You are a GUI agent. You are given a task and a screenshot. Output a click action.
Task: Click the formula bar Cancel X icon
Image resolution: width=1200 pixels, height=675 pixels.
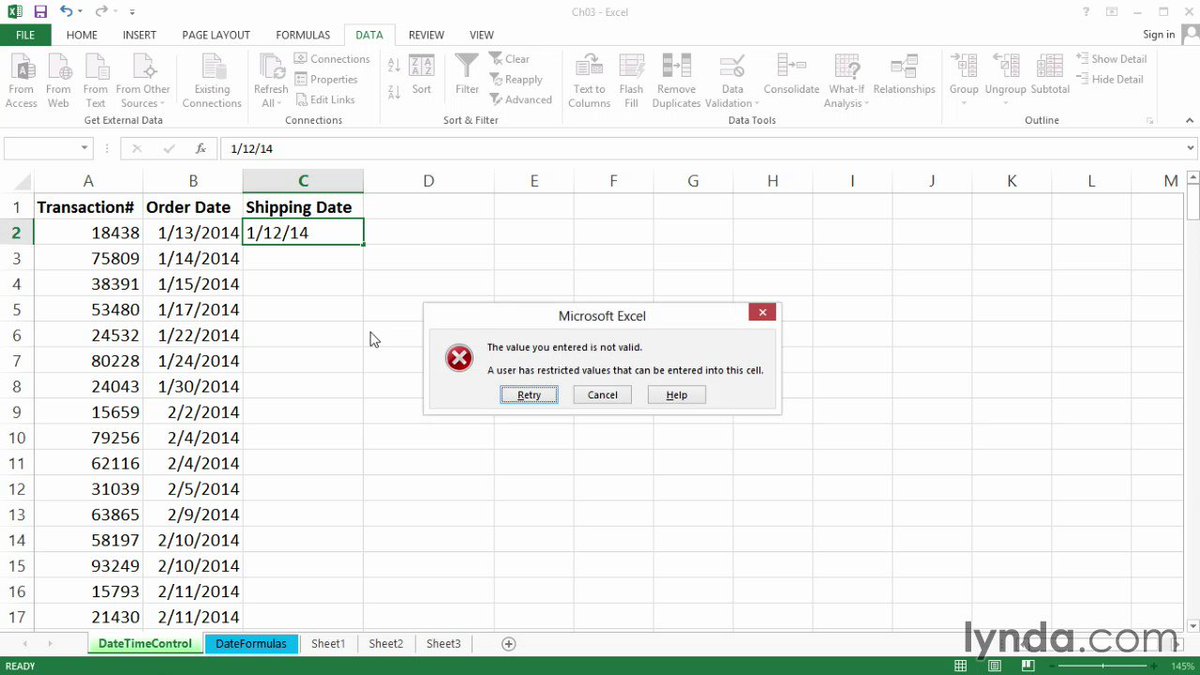[x=137, y=148]
